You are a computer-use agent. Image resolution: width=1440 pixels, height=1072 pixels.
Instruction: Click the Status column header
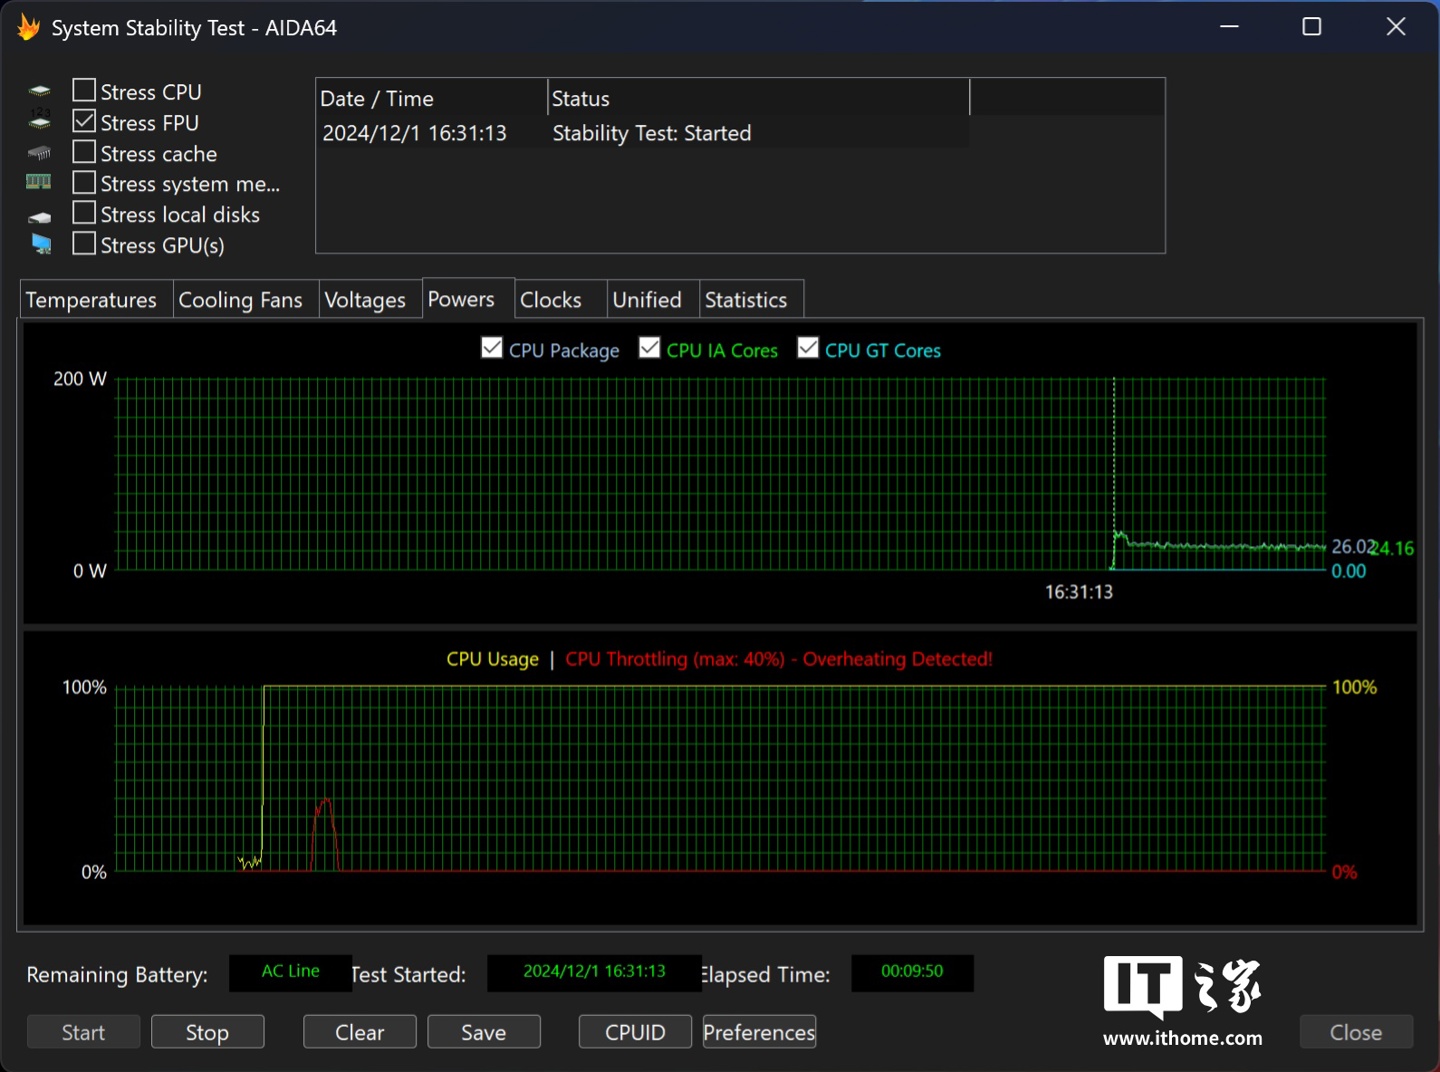pos(759,98)
